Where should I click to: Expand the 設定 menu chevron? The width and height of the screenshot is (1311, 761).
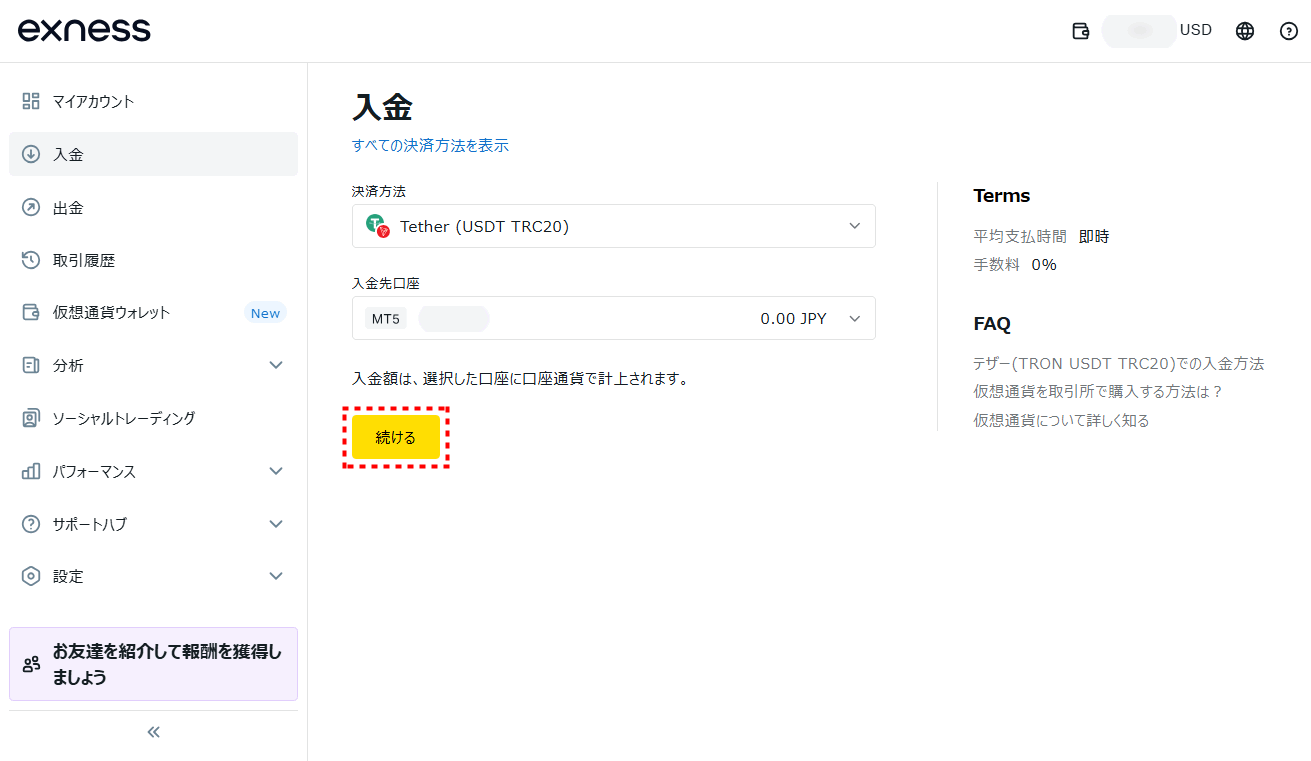pos(277,576)
